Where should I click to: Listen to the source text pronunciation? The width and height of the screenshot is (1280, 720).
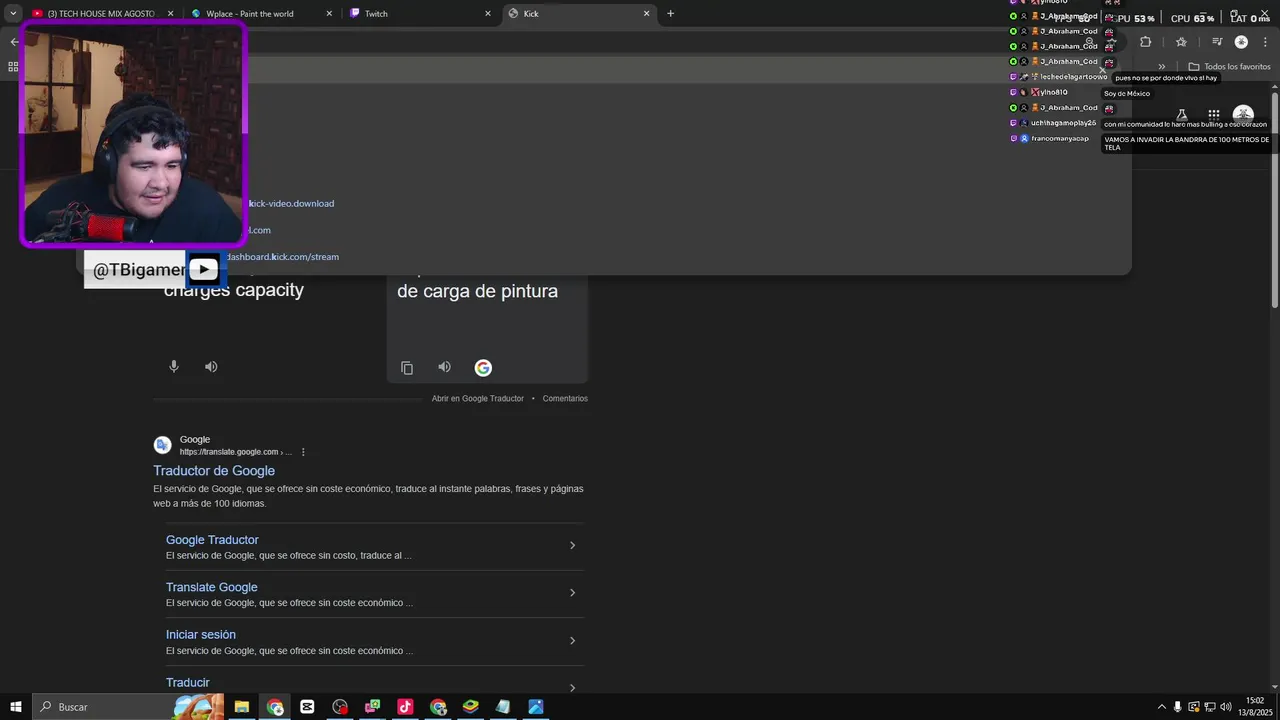[x=211, y=367]
